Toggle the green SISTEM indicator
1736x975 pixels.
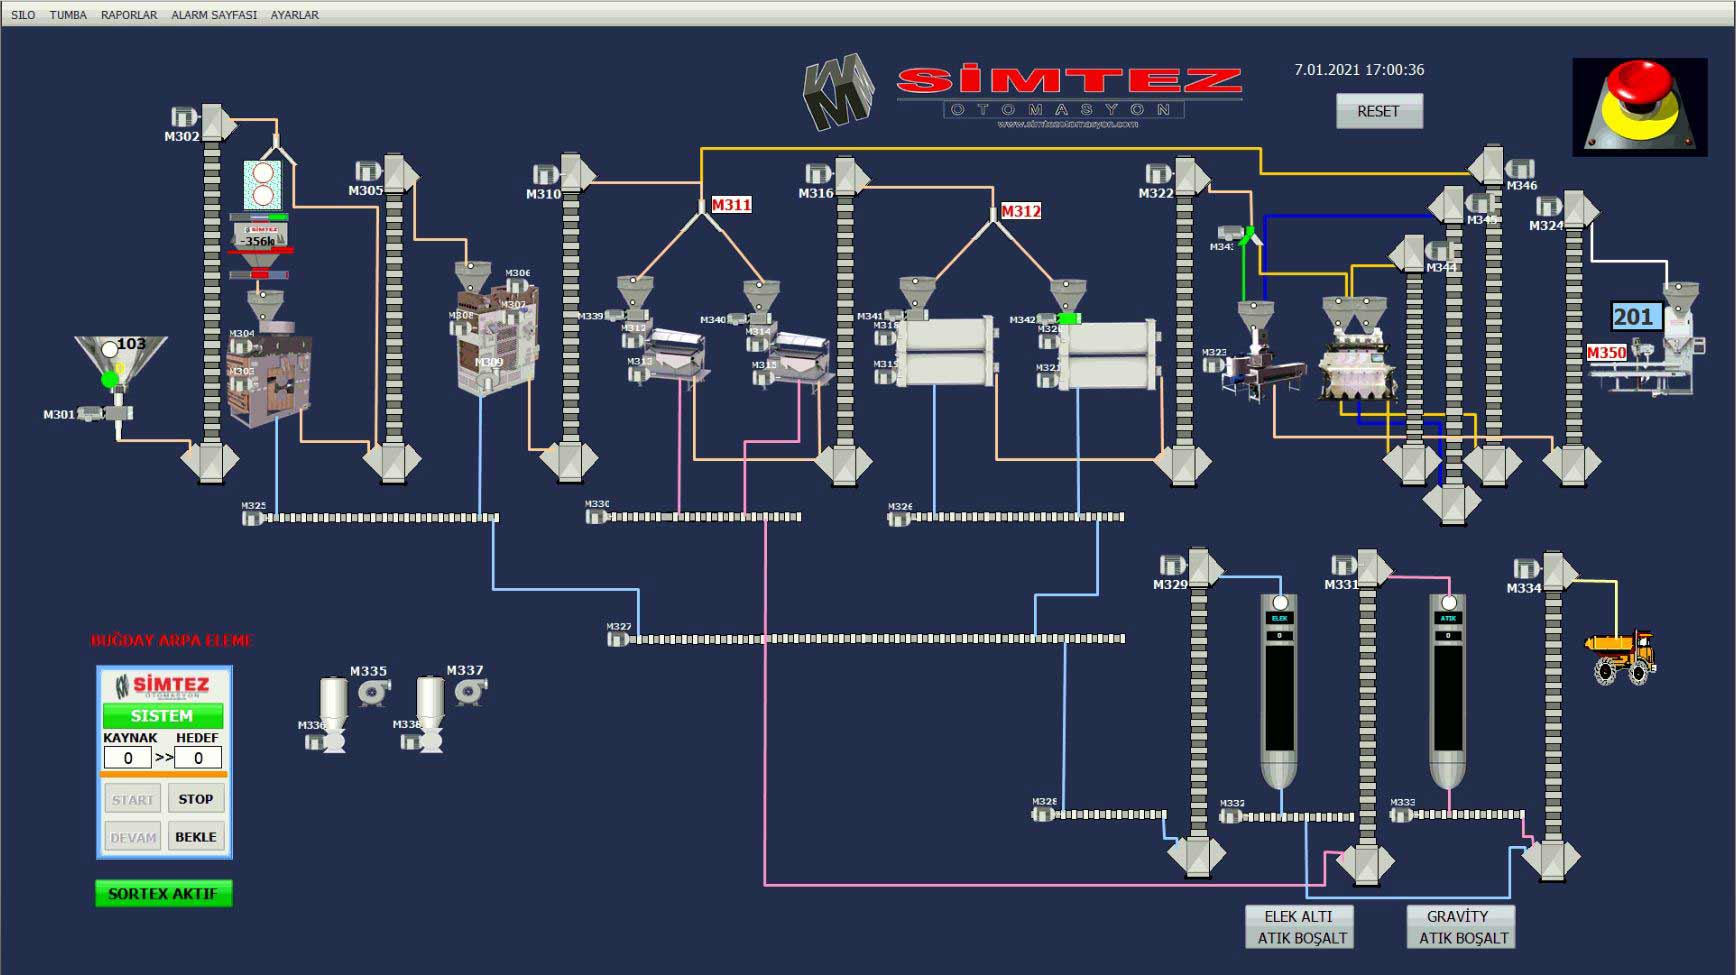coord(162,716)
